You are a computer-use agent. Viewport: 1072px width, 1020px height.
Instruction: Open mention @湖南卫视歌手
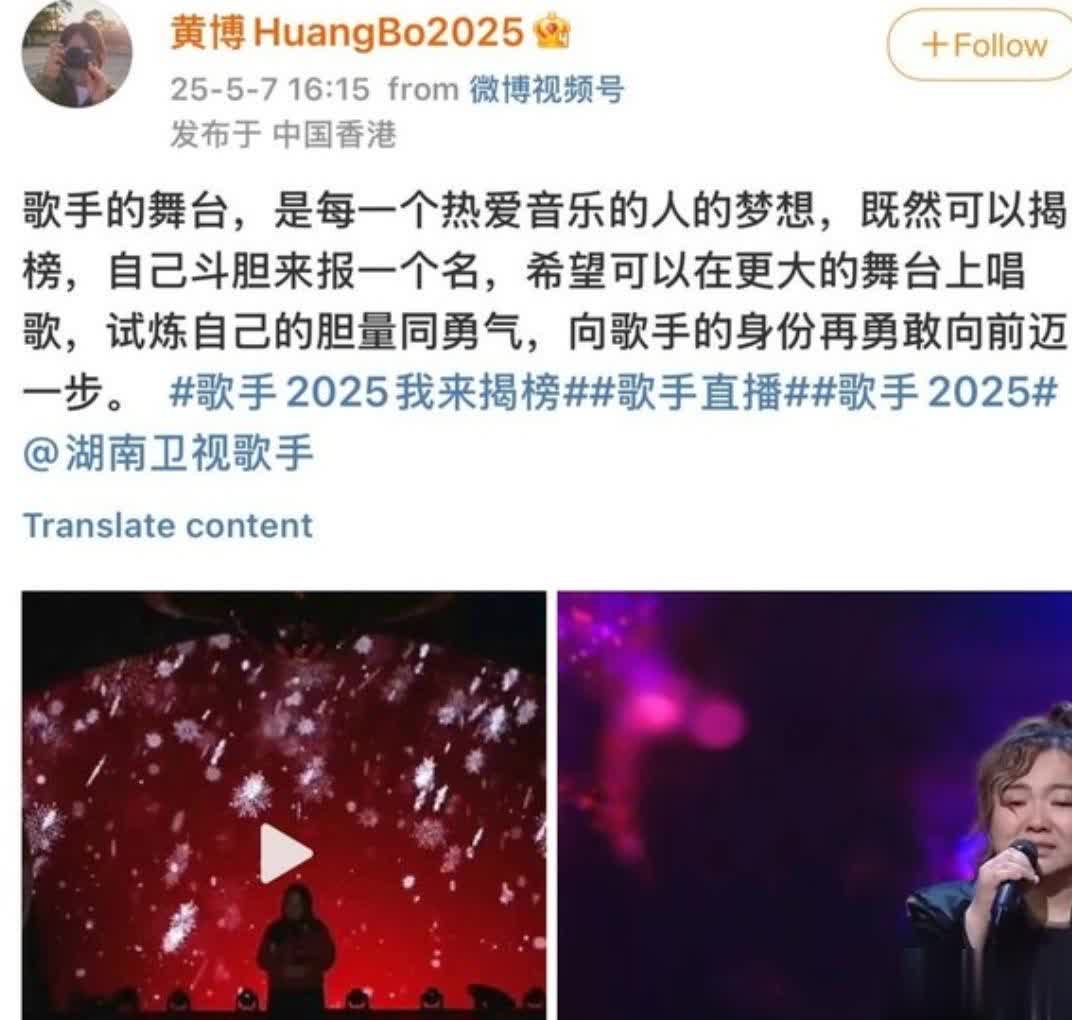click(168, 453)
